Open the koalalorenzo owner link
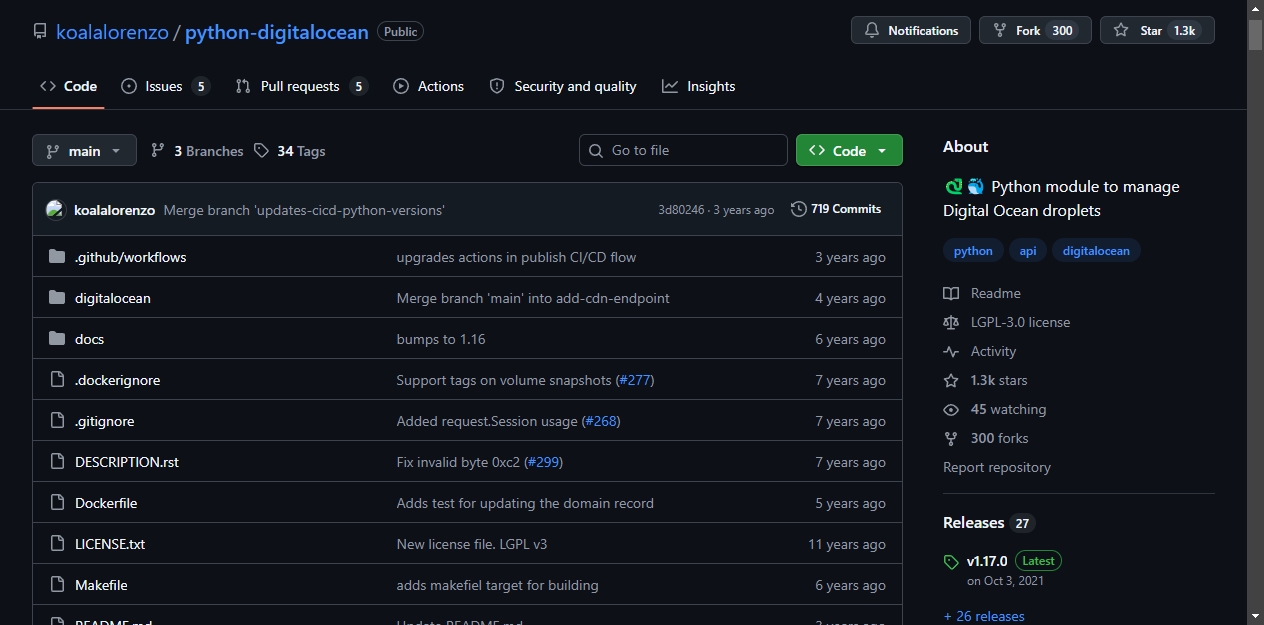The image size is (1264, 625). pyautogui.click(x=112, y=32)
